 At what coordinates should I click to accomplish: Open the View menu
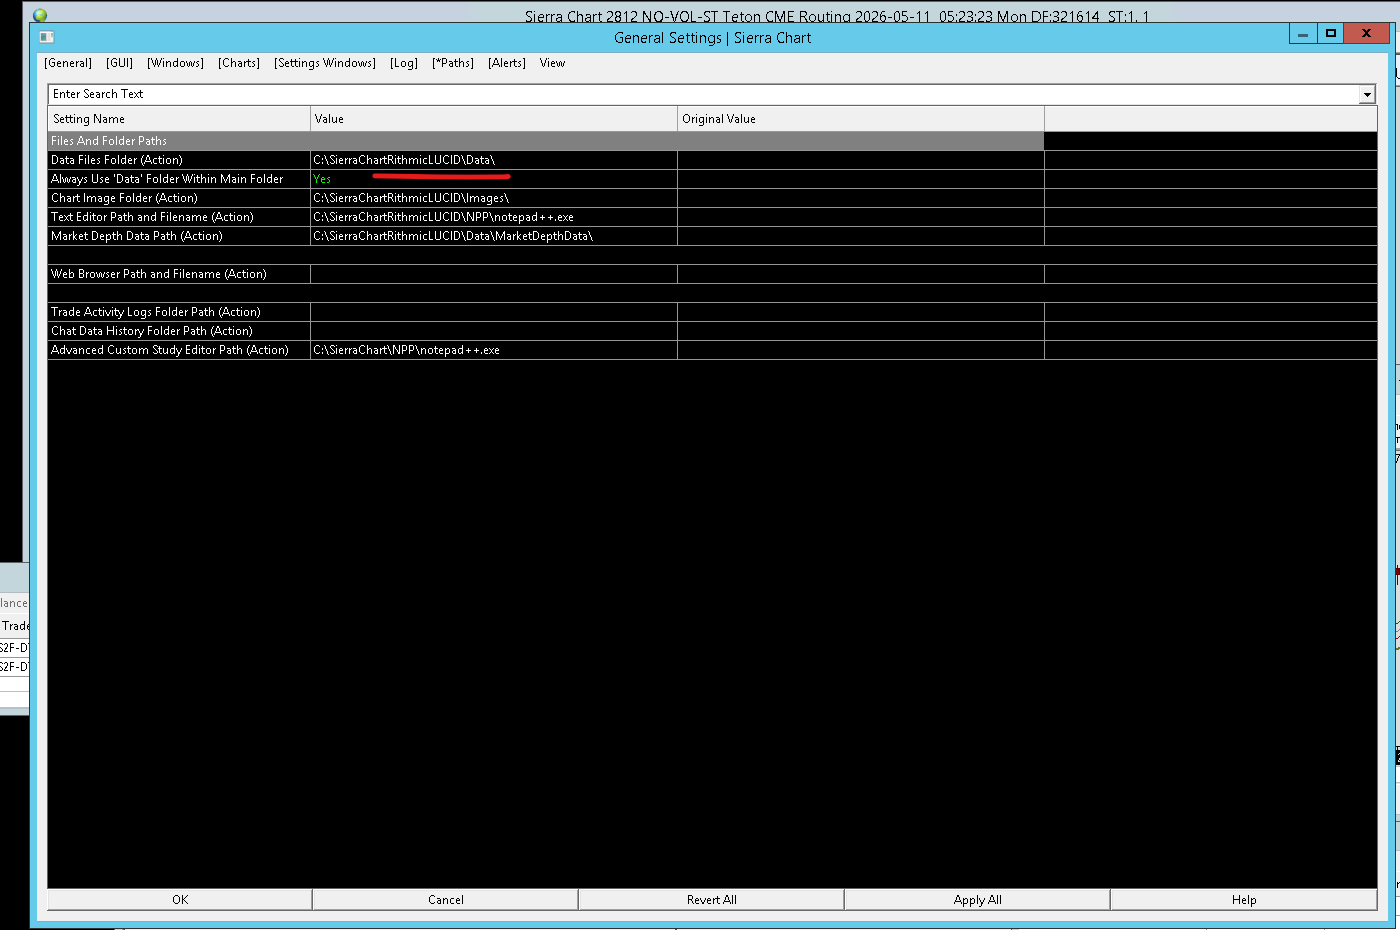(x=552, y=63)
